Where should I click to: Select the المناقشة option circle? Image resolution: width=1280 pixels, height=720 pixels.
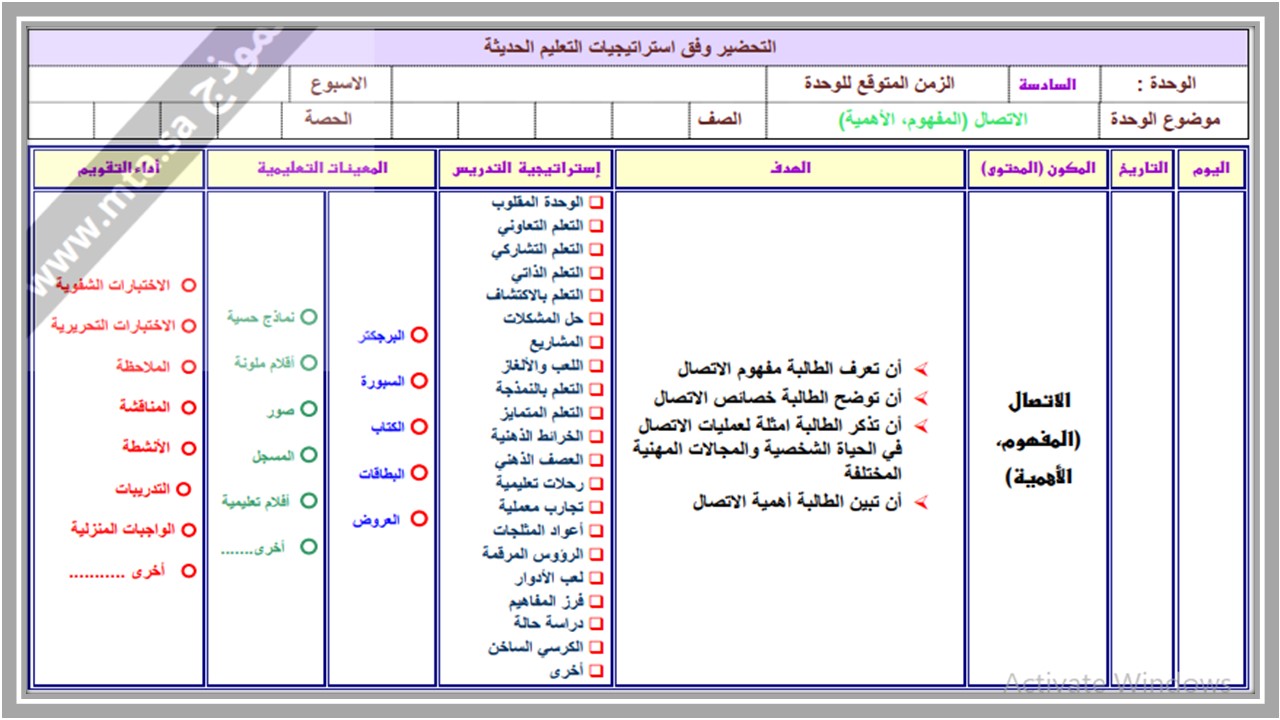pyautogui.click(x=188, y=407)
